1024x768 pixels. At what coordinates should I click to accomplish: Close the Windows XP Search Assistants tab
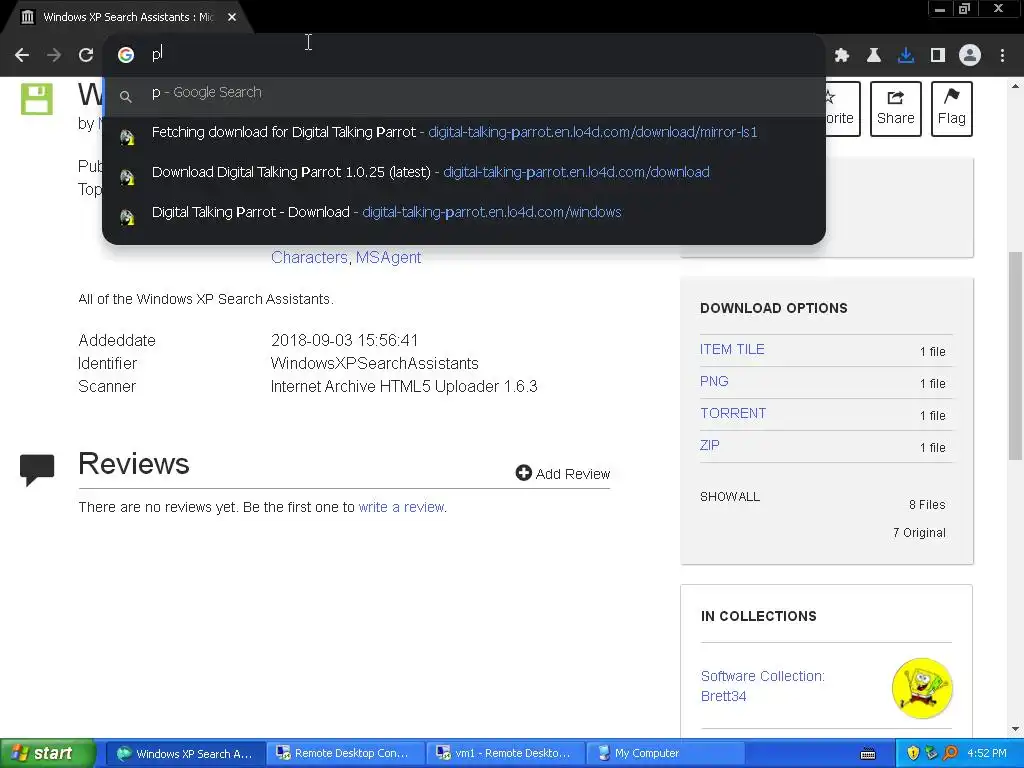(232, 17)
